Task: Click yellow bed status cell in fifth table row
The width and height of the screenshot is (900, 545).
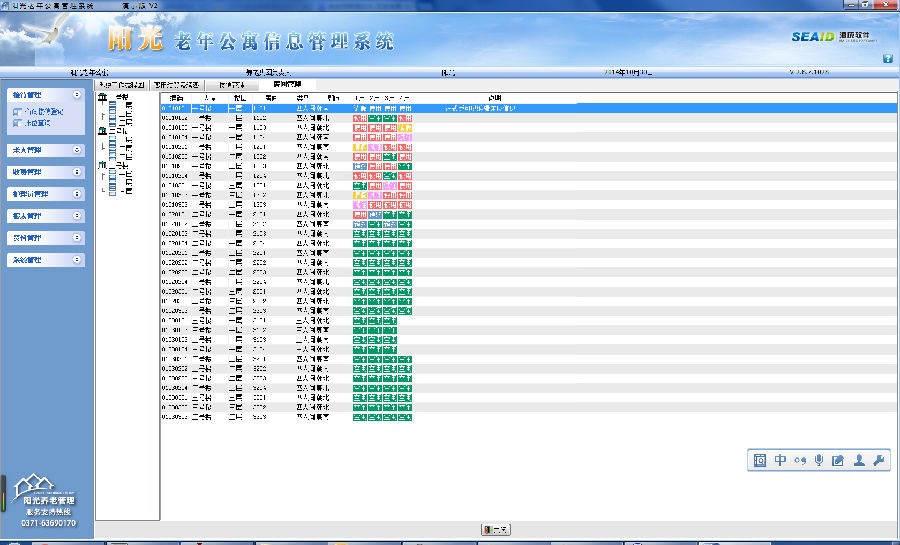Action: [360, 147]
